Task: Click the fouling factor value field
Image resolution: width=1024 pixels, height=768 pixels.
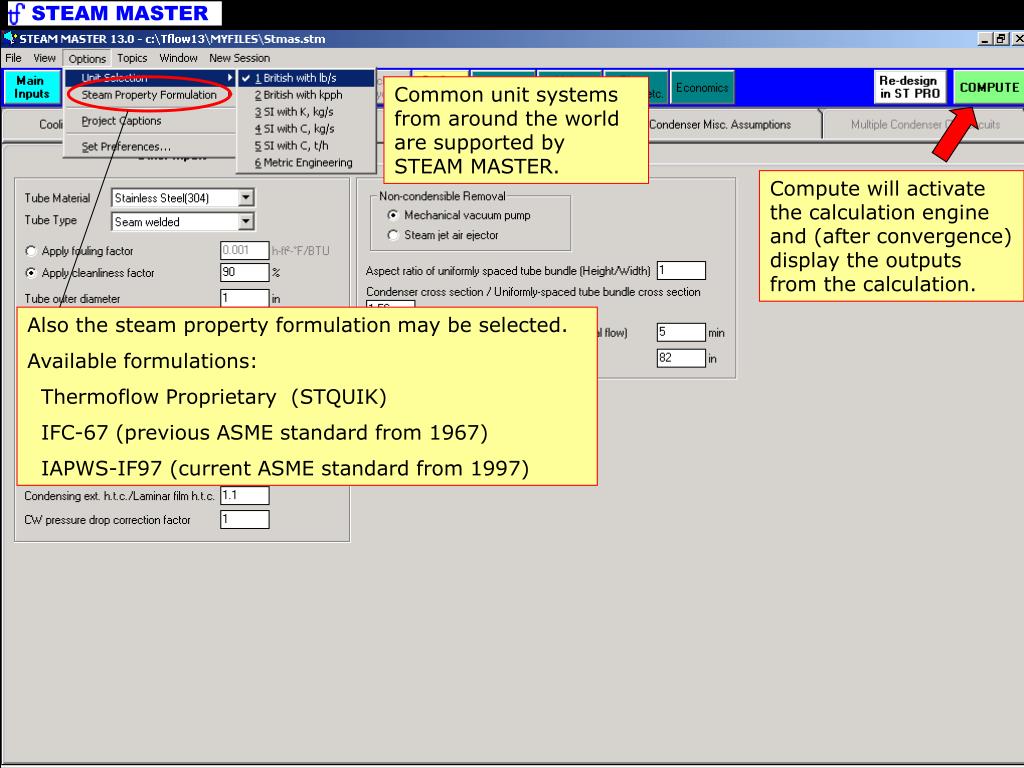Action: [x=244, y=250]
